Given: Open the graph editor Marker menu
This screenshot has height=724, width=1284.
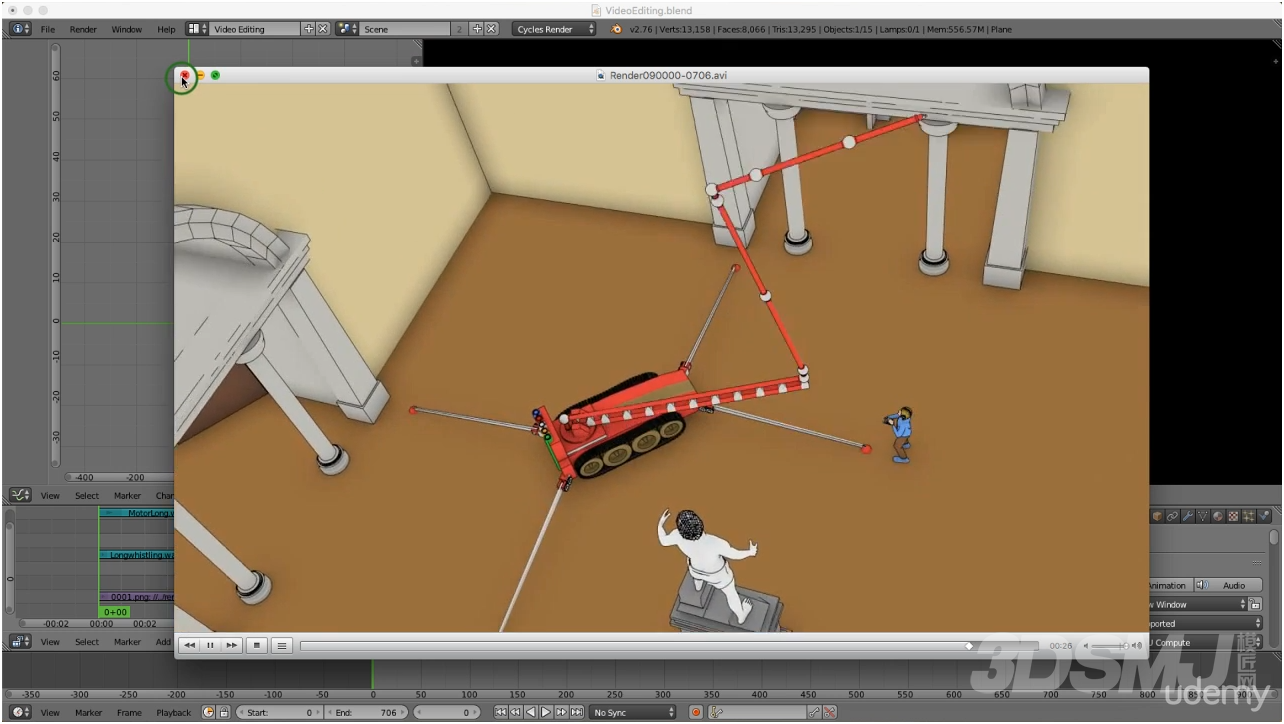Looking at the screenshot, I should (x=127, y=495).
